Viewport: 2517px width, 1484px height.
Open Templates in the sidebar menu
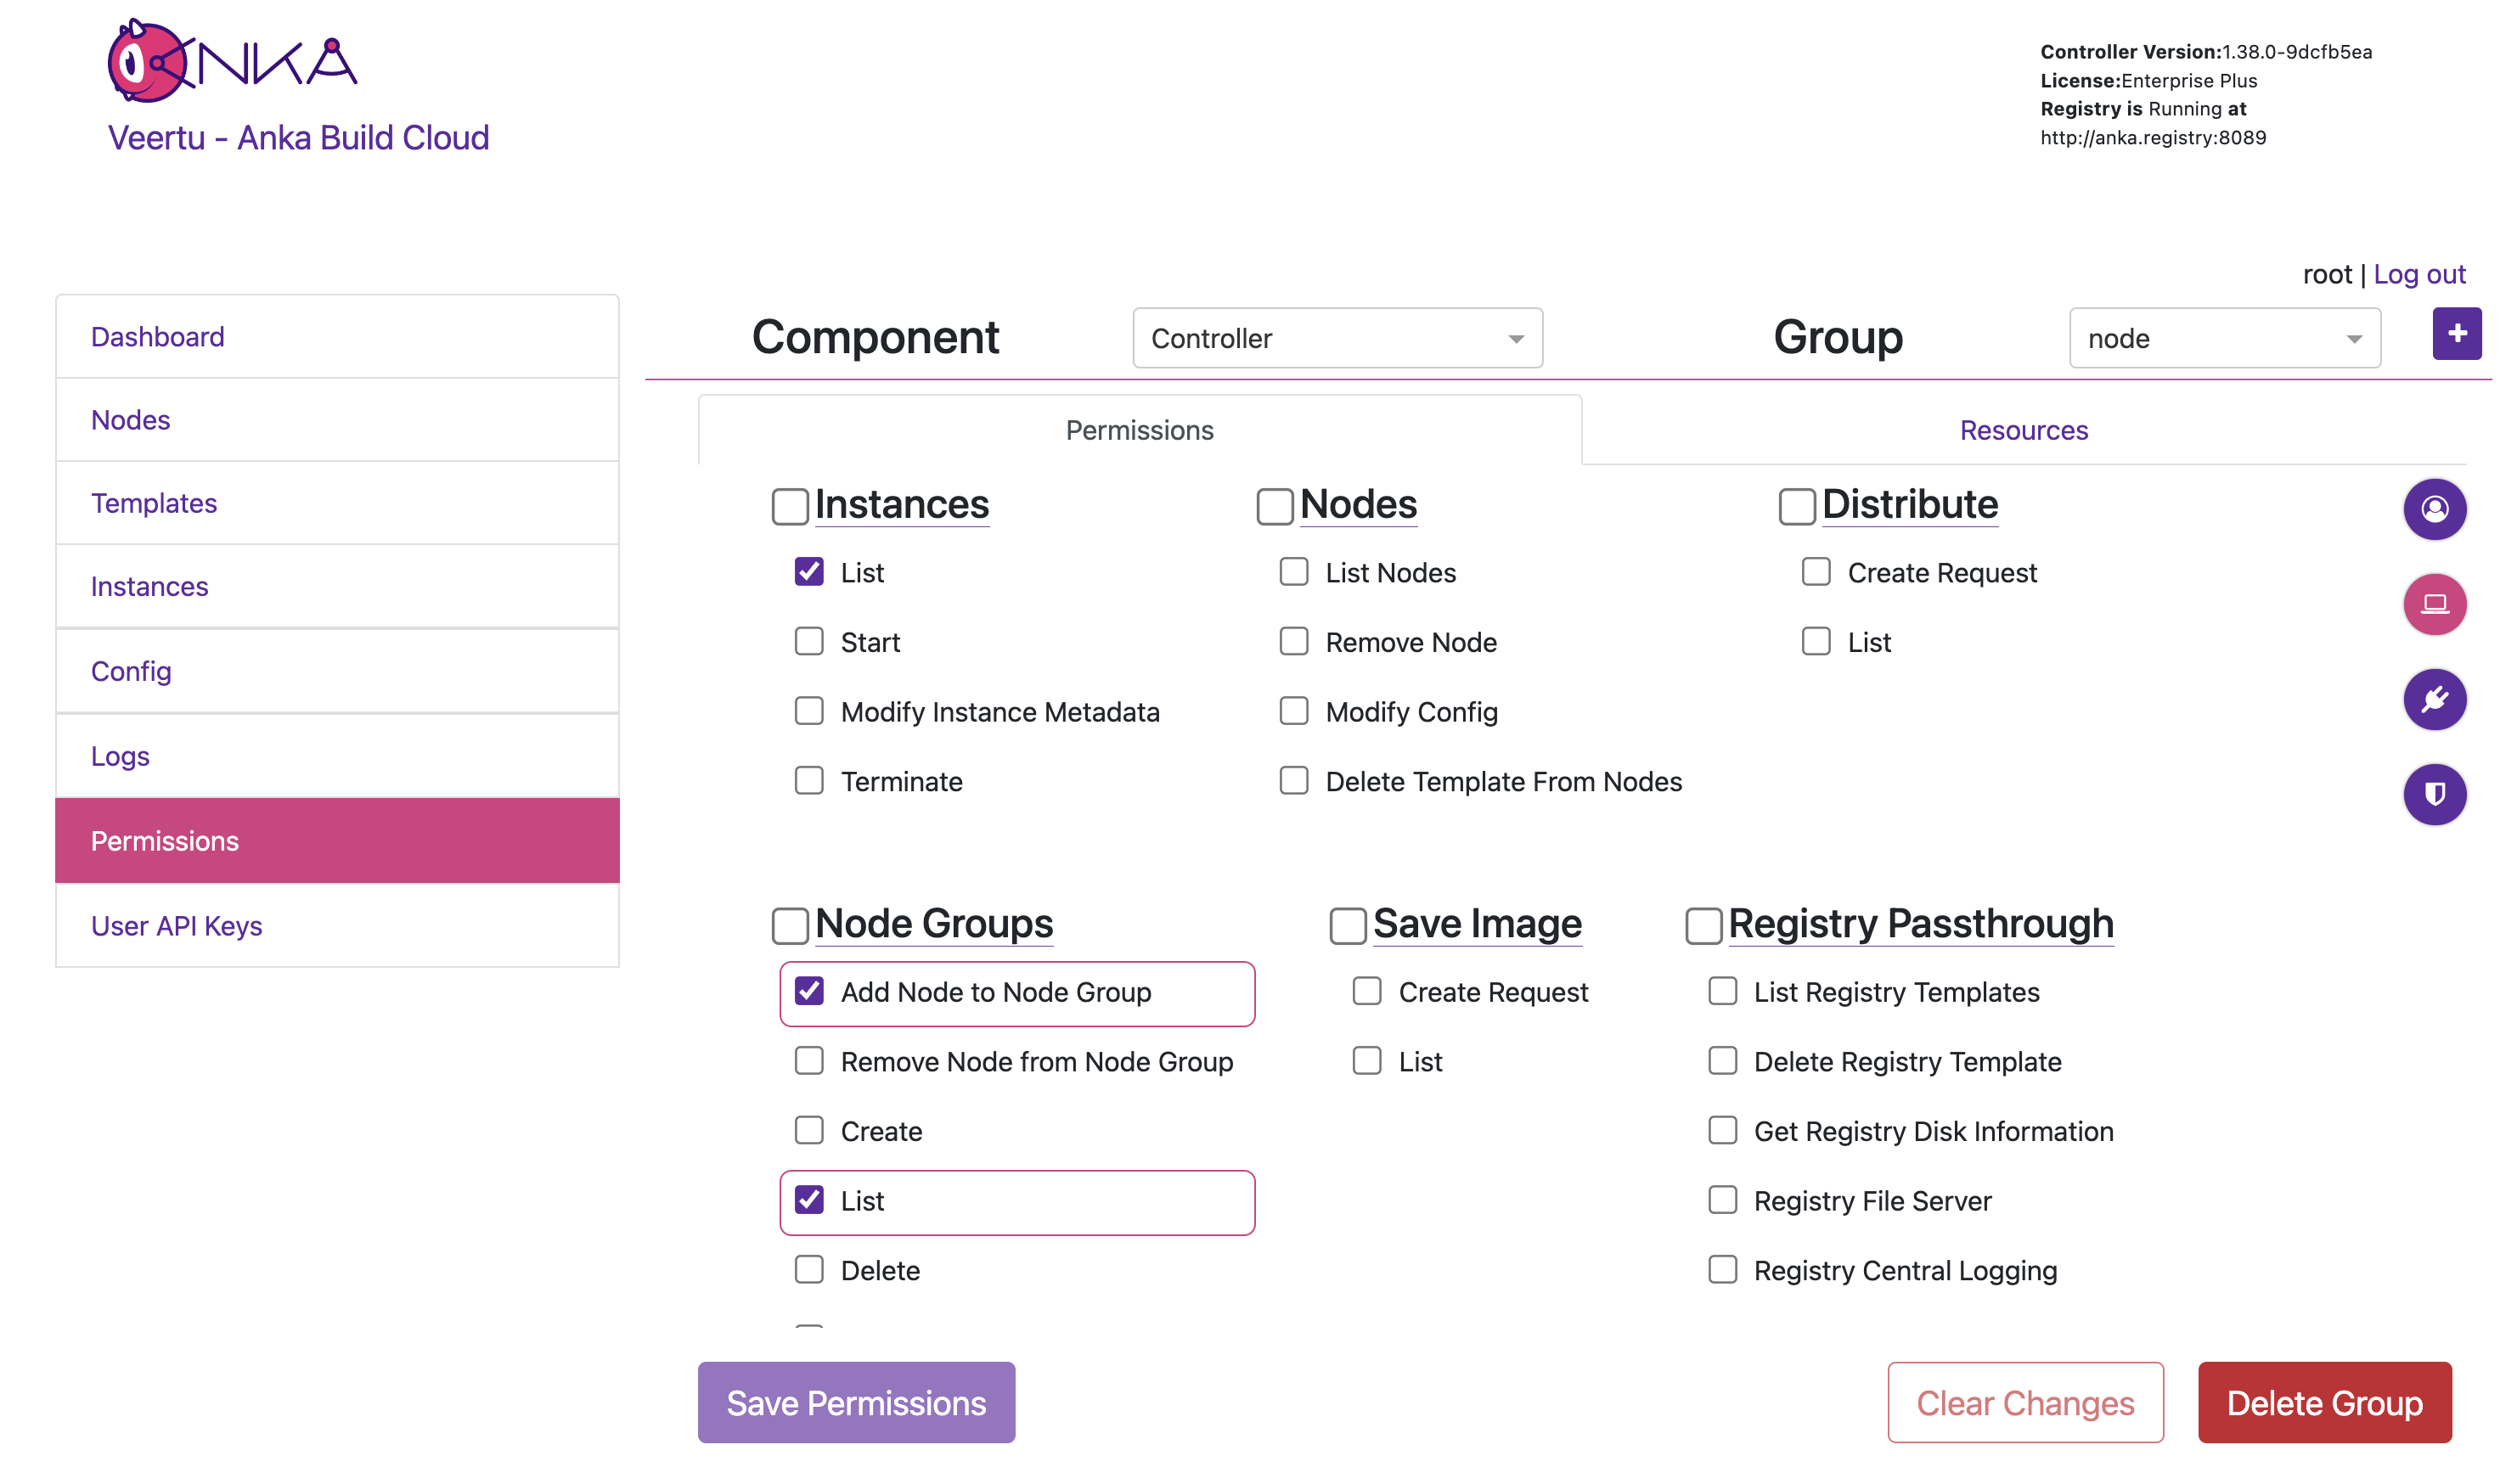(154, 503)
